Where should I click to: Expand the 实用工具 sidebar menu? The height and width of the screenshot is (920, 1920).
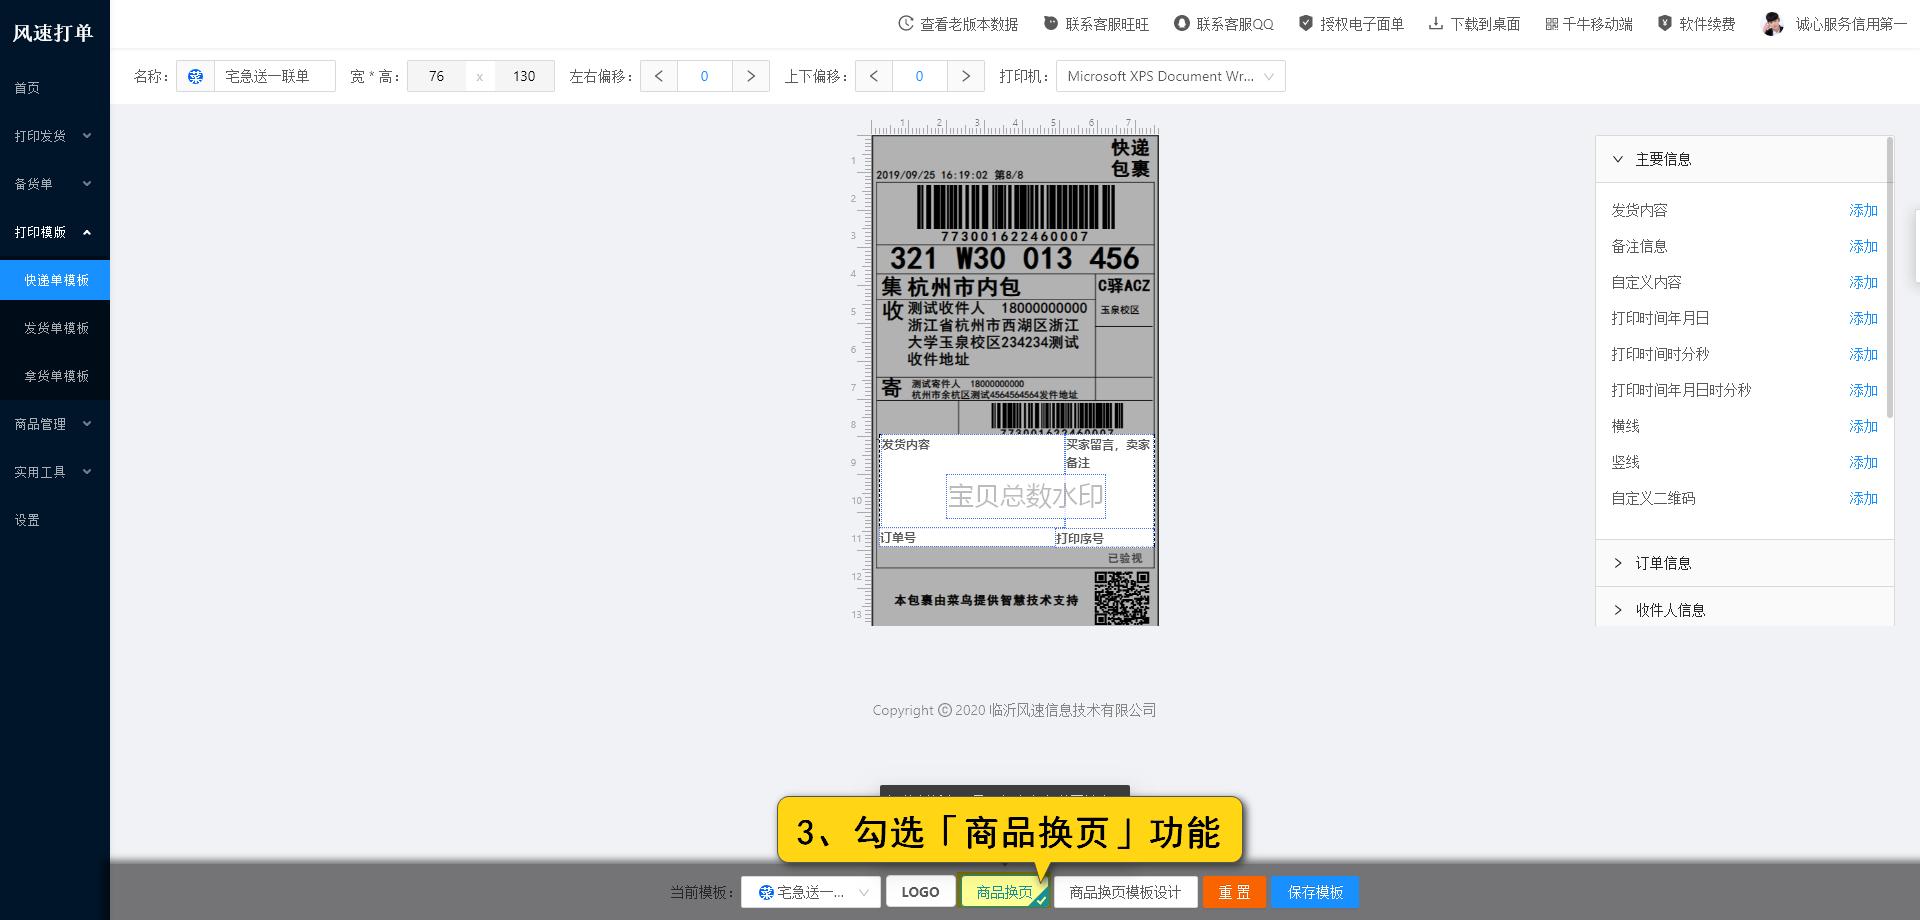[54, 472]
